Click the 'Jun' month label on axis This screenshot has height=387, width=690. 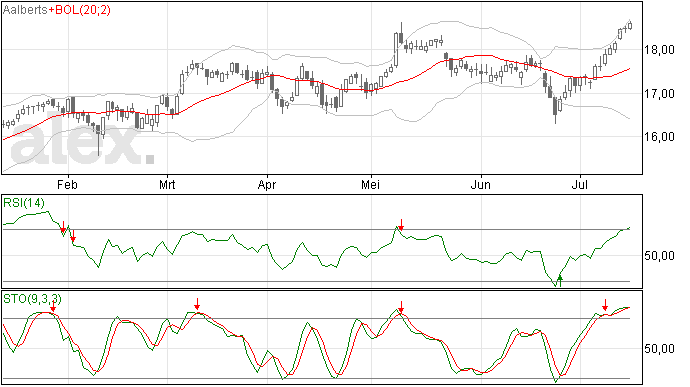[x=481, y=184]
